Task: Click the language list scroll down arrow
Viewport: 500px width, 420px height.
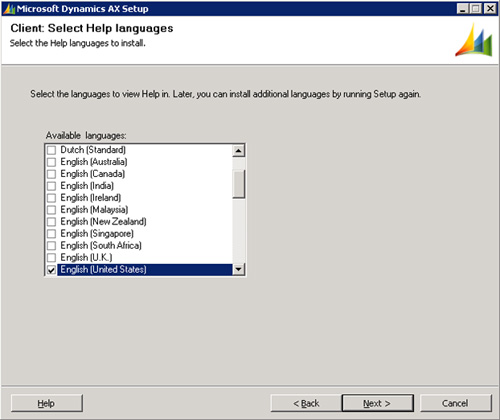Action: (238, 269)
